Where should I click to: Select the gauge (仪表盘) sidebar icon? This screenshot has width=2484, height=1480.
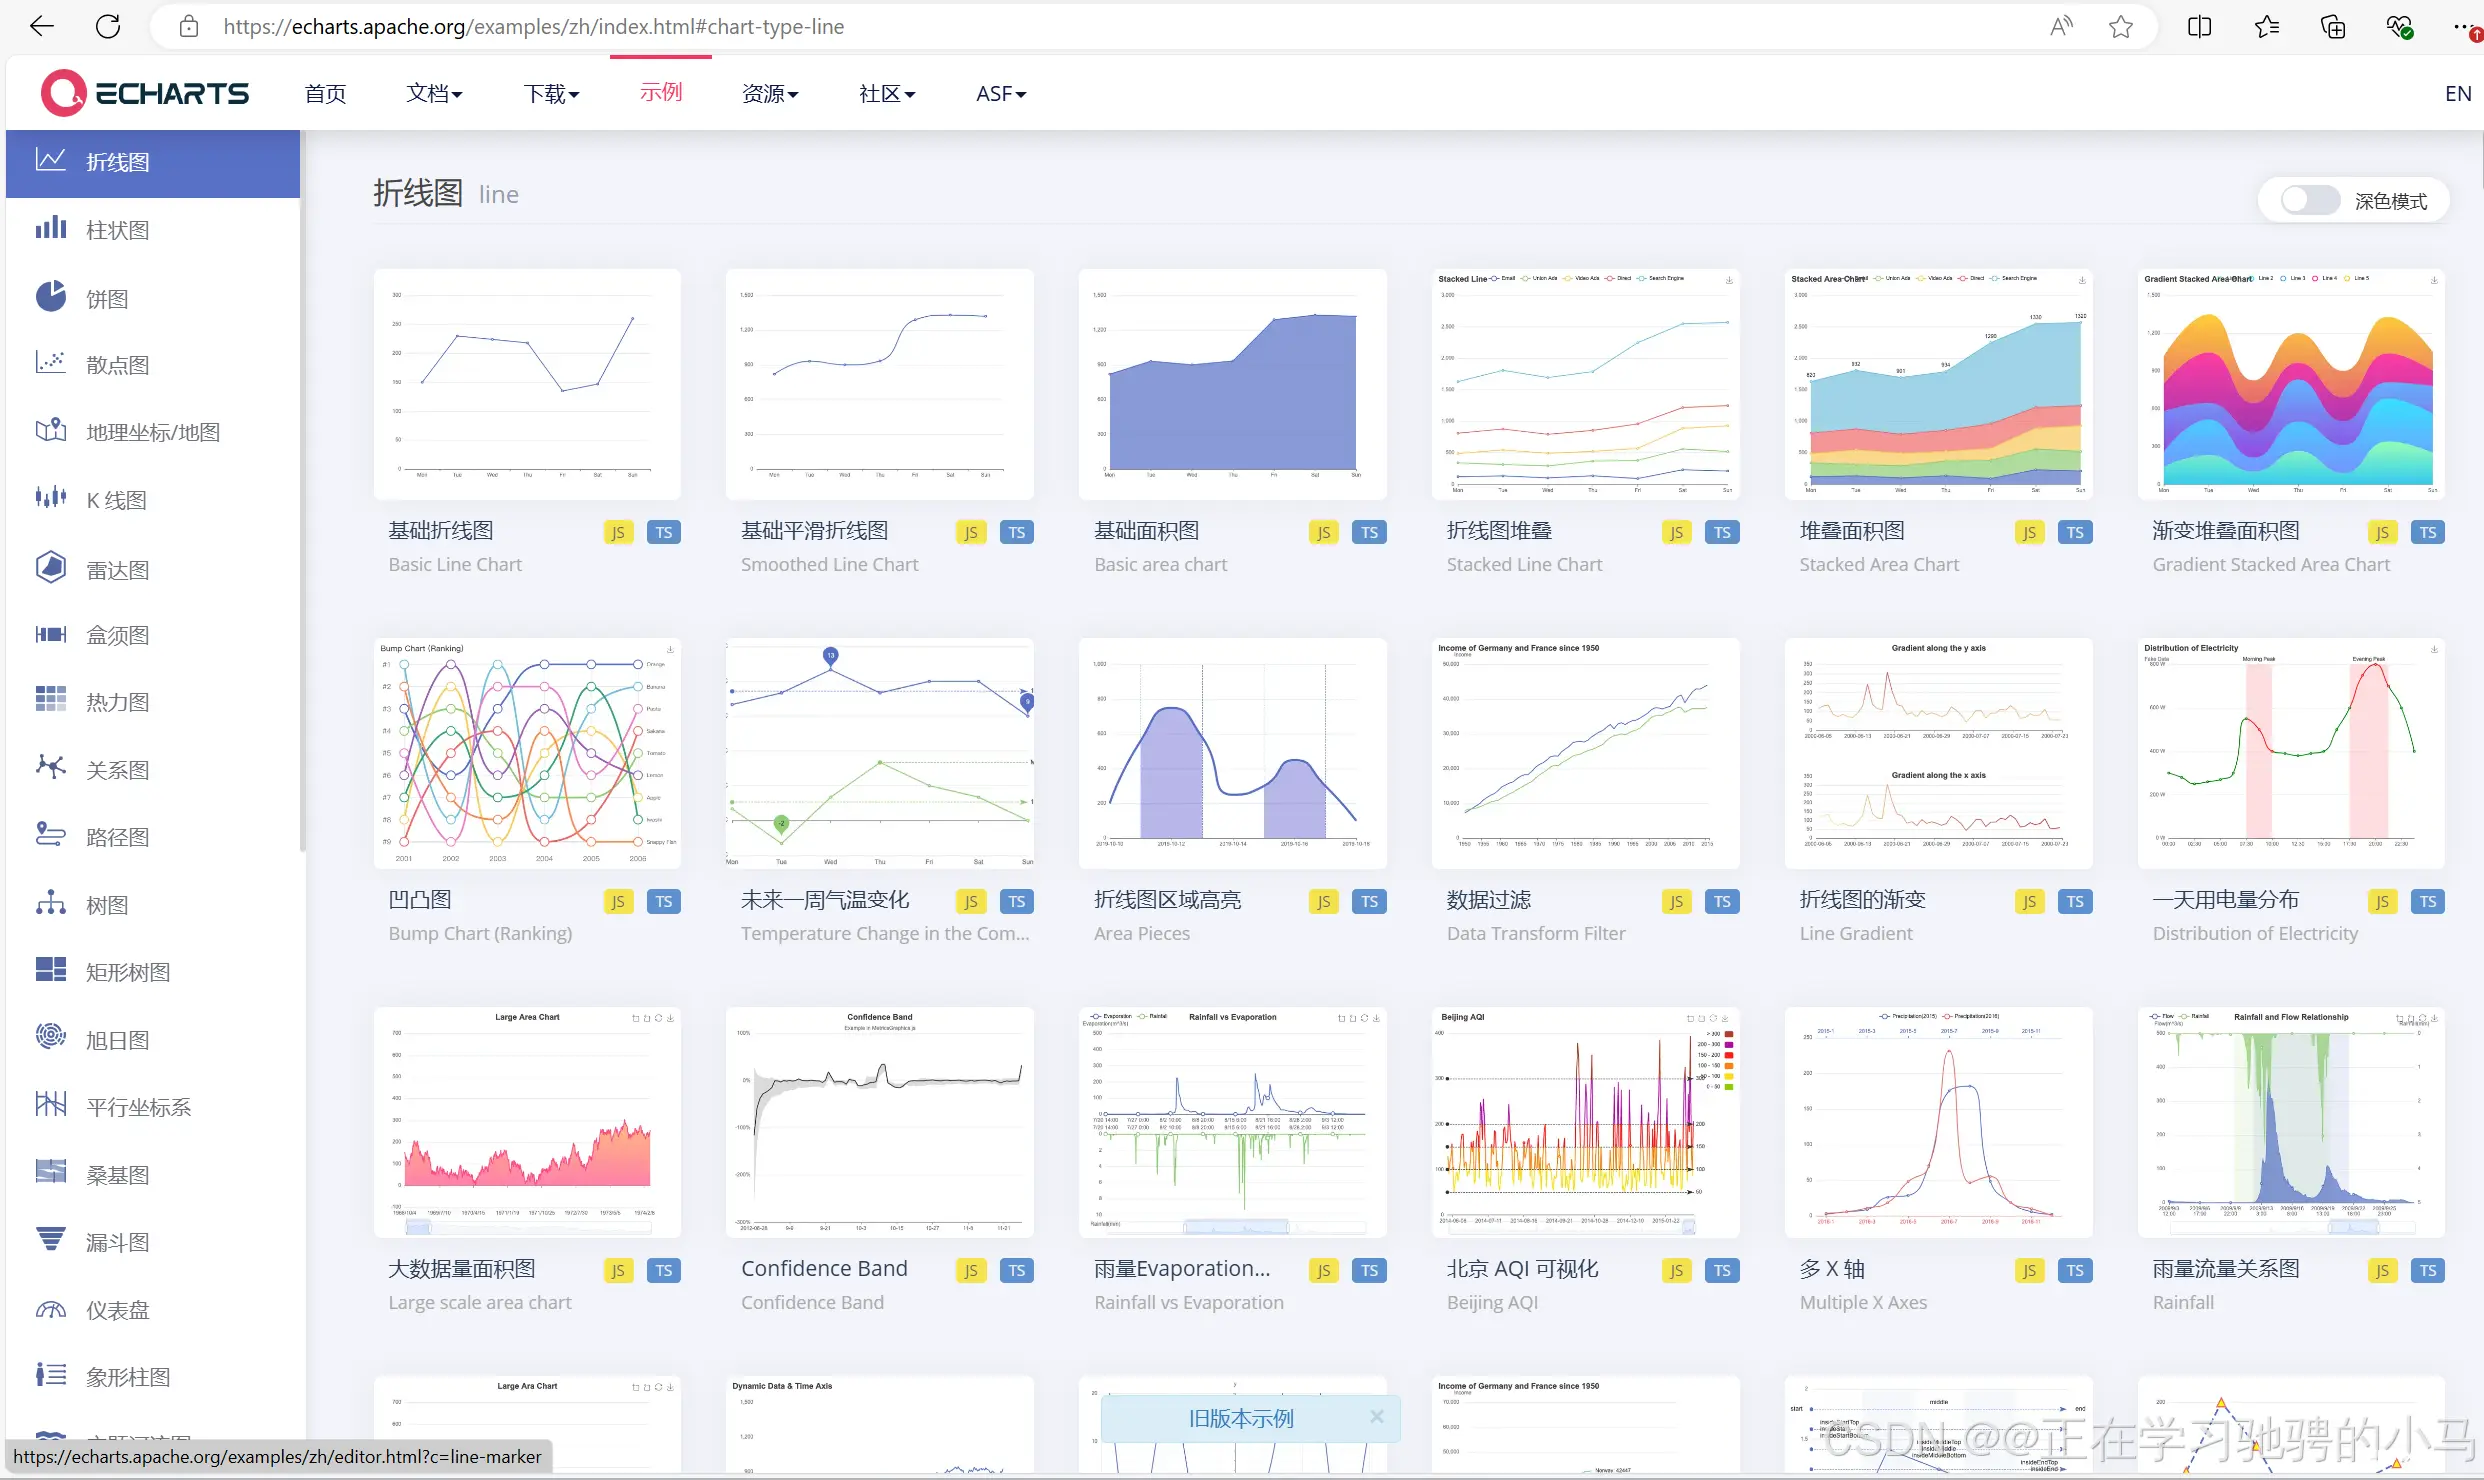51,1309
